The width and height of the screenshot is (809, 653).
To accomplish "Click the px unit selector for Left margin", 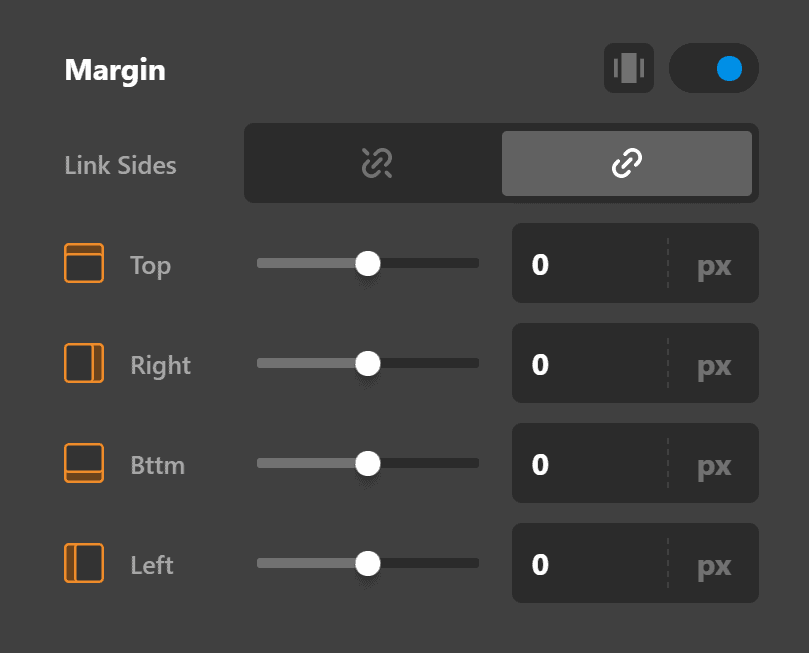I will click(x=713, y=563).
